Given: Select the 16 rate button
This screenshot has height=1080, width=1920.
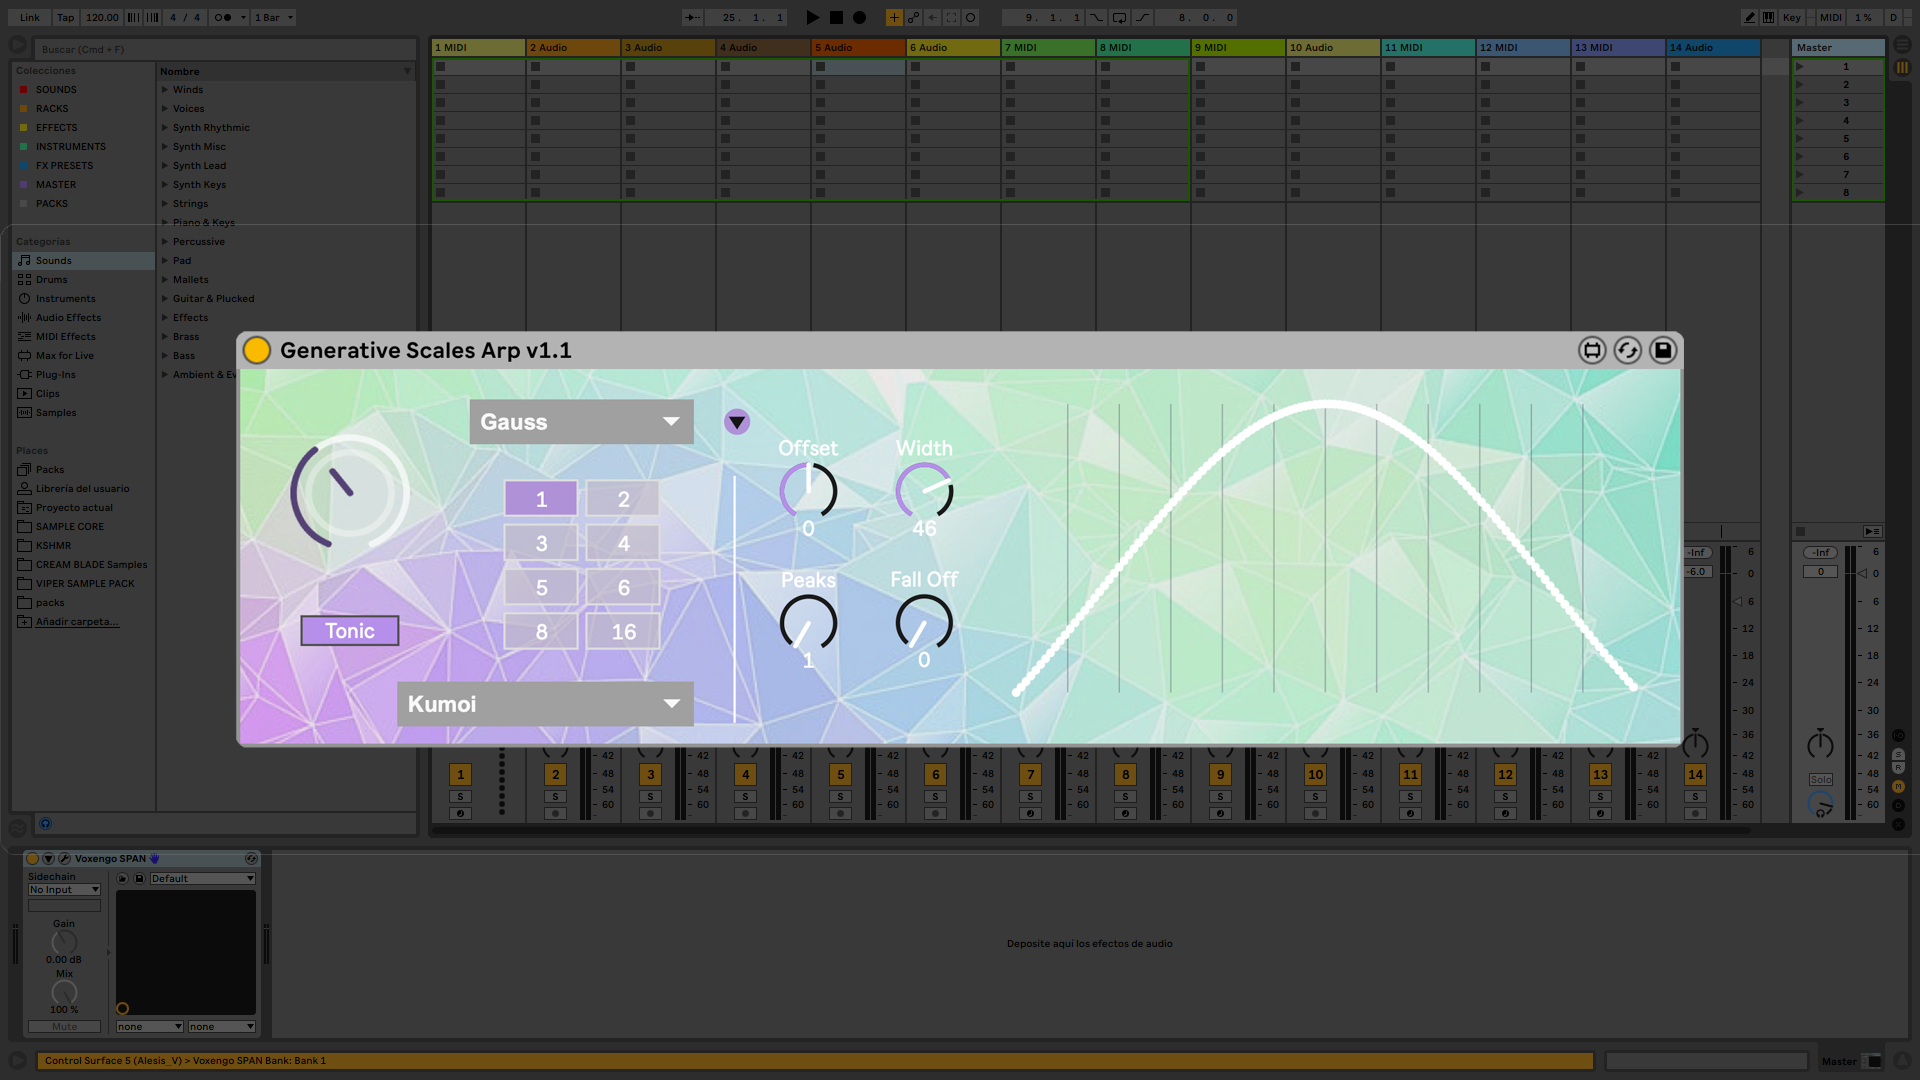Looking at the screenshot, I should (x=623, y=632).
